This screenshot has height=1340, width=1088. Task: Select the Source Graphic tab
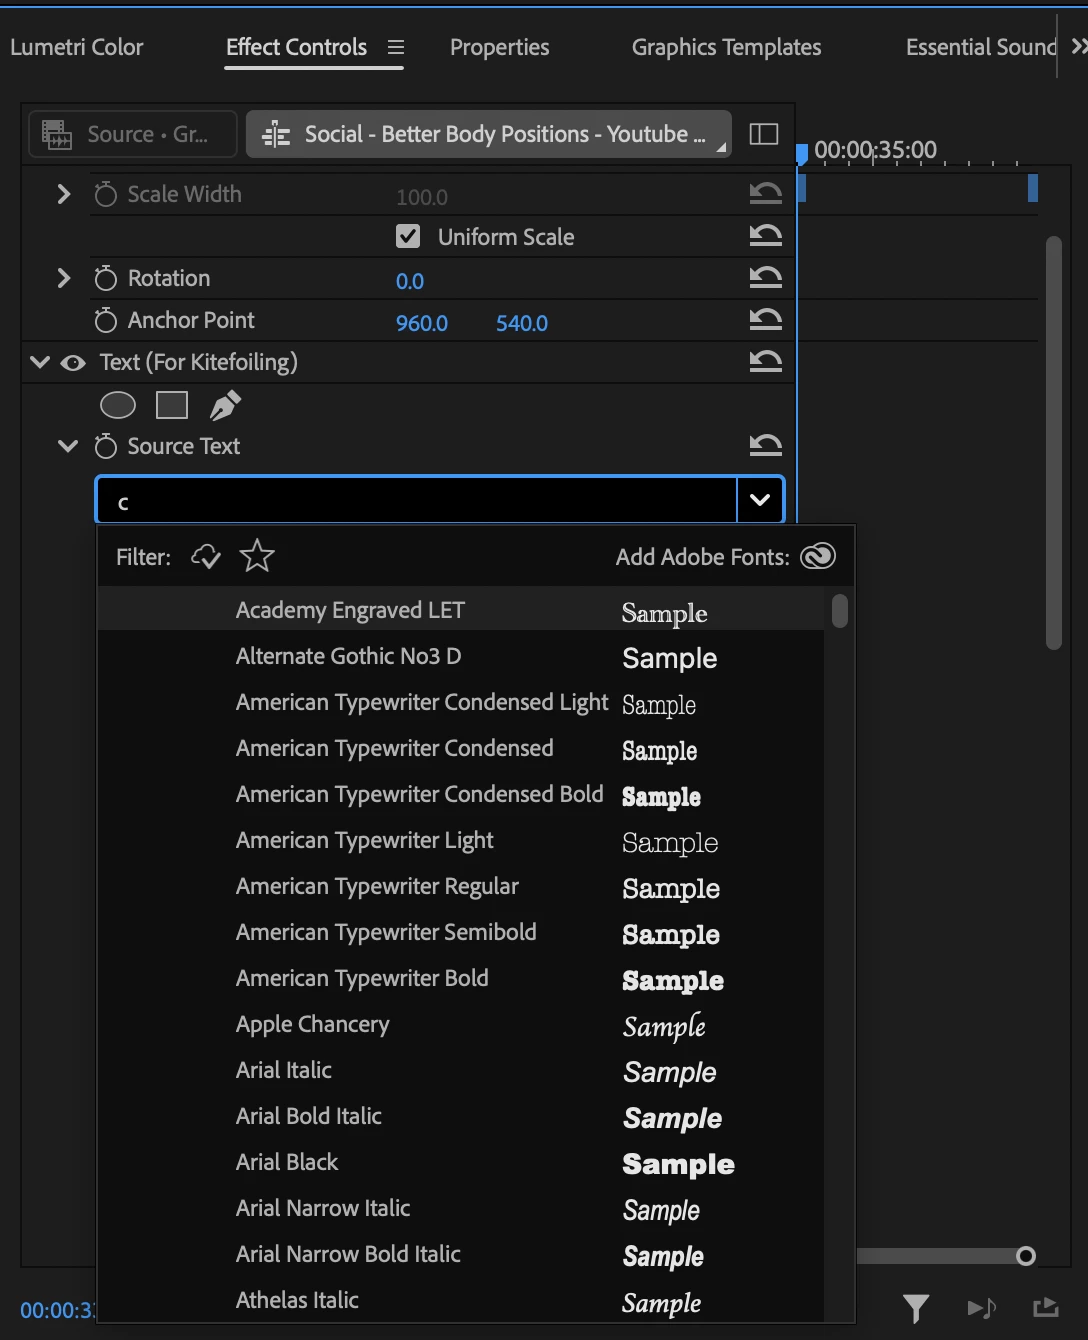pos(133,134)
